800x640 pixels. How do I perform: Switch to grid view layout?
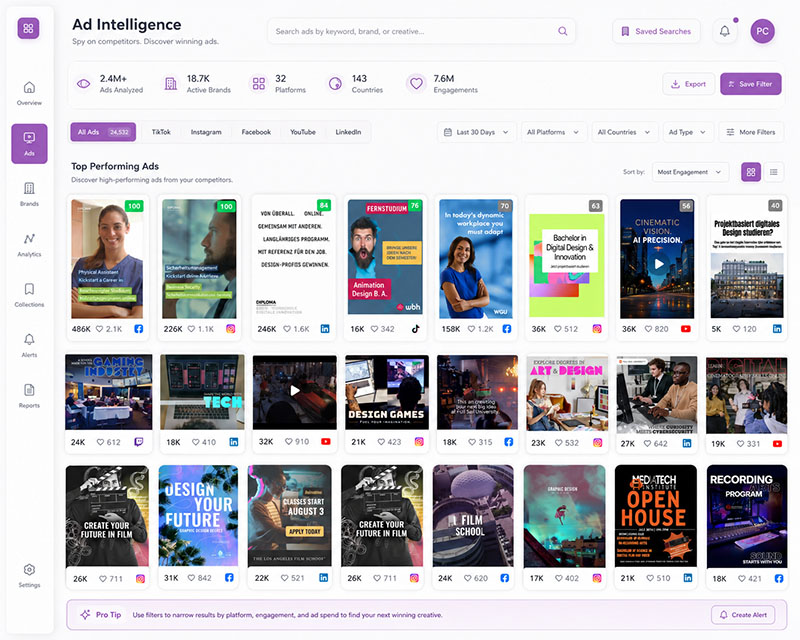(x=751, y=172)
